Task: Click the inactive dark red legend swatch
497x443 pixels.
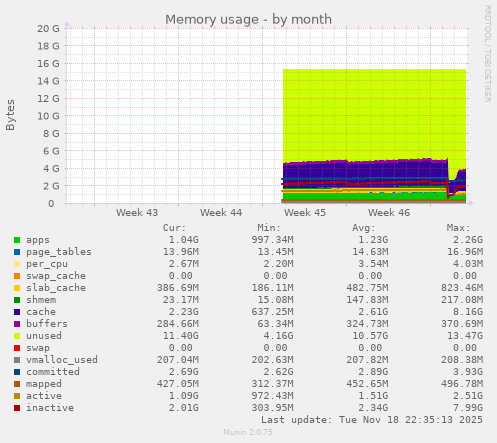Action: 17,408
